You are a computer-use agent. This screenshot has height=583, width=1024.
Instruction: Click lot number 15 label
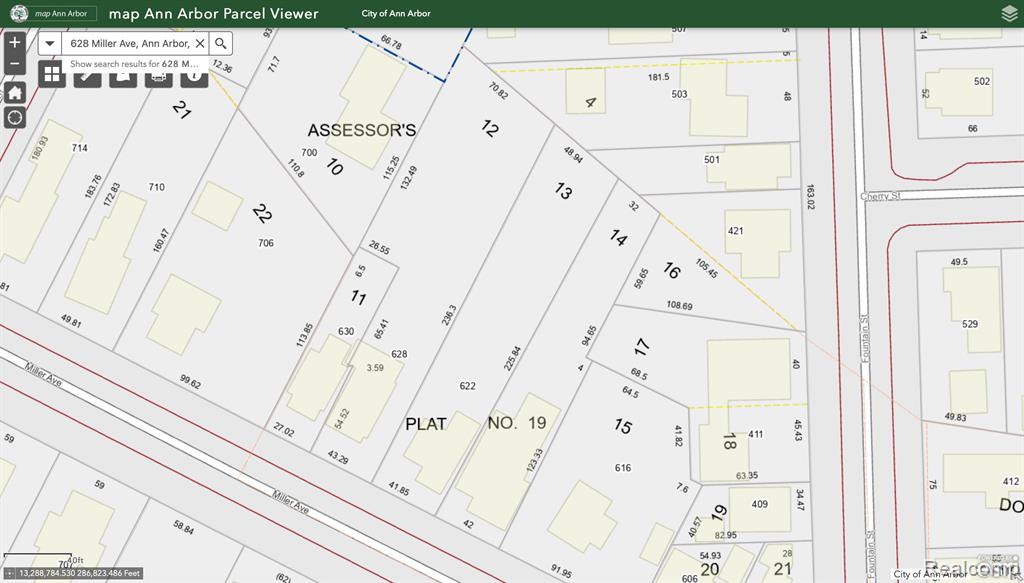[x=623, y=426]
